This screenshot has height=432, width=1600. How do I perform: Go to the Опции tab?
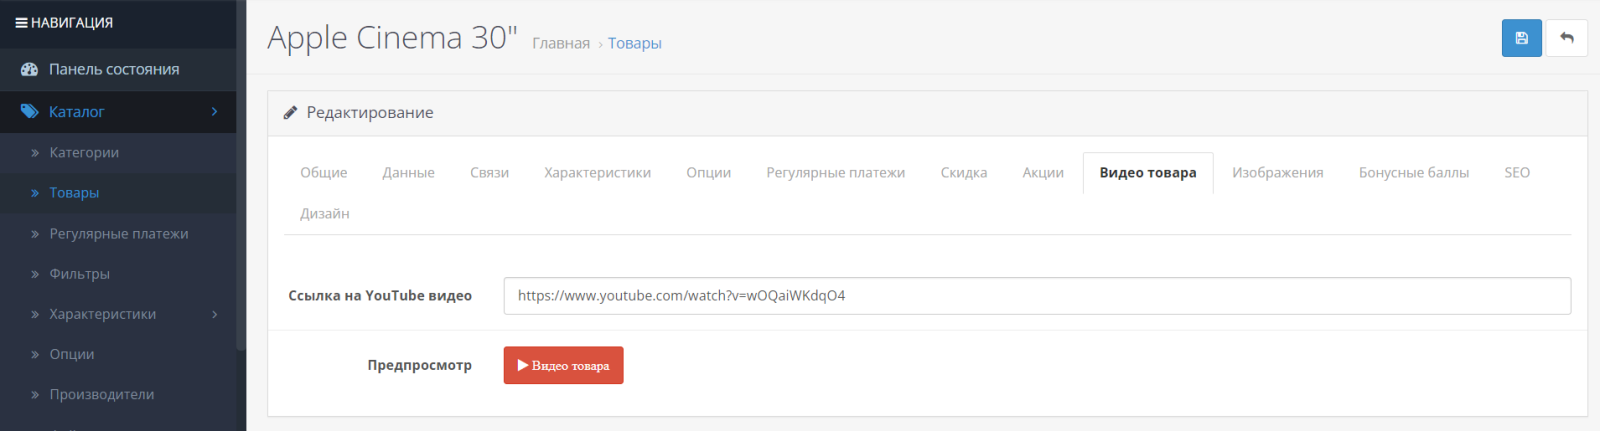[708, 173]
